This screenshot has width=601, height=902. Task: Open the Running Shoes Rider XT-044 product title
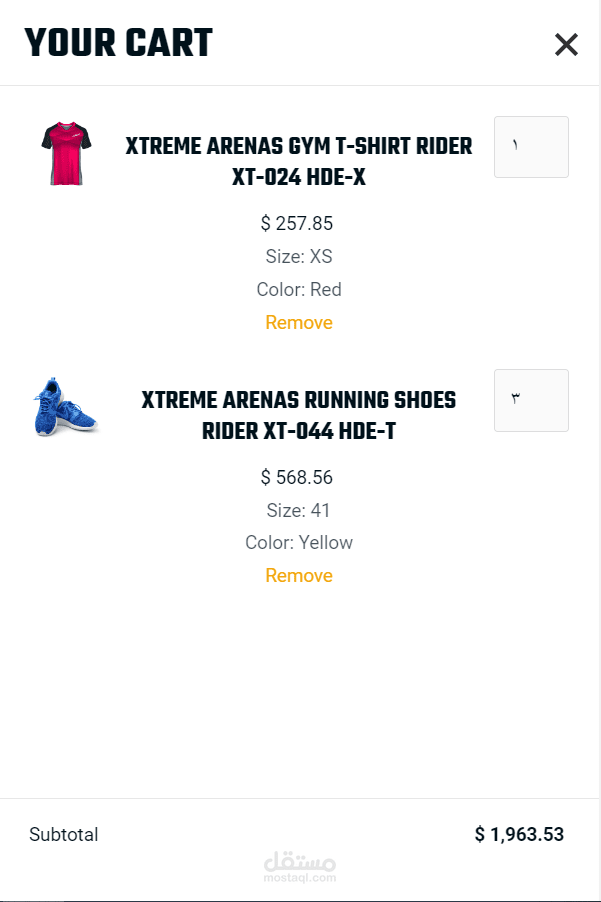tap(298, 415)
